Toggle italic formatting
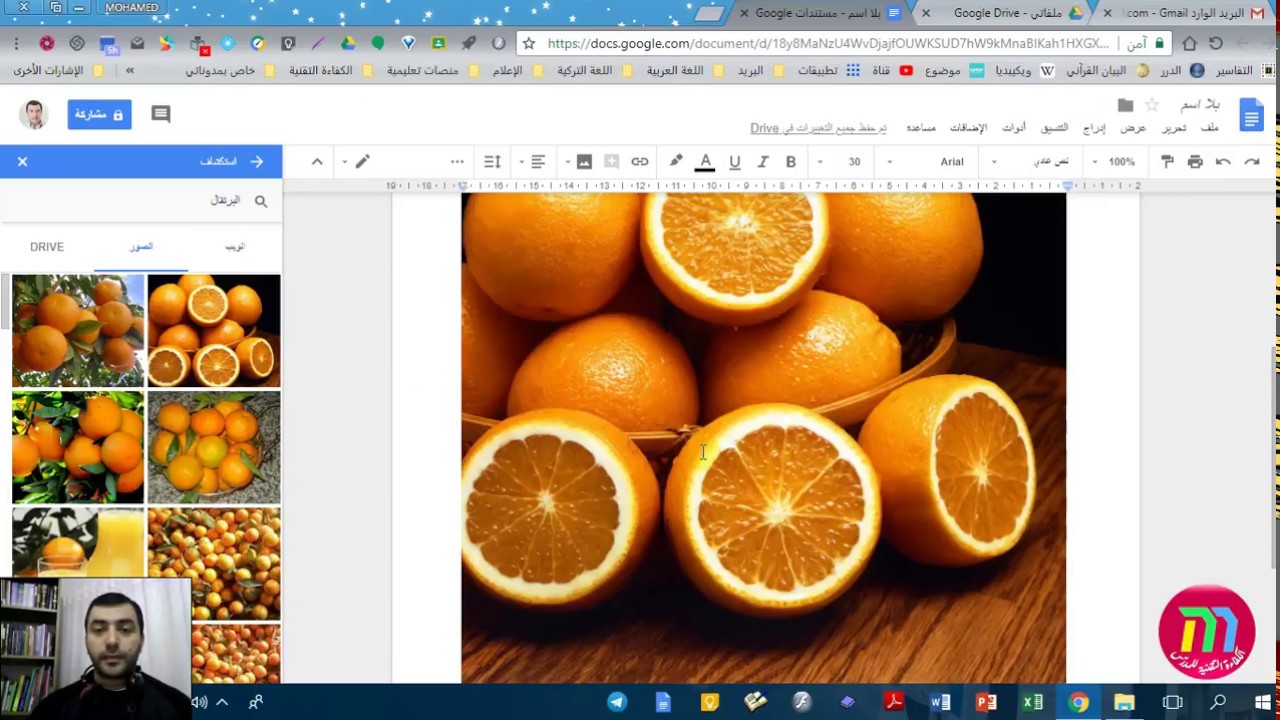Viewport: 1280px width, 720px height. click(x=762, y=162)
